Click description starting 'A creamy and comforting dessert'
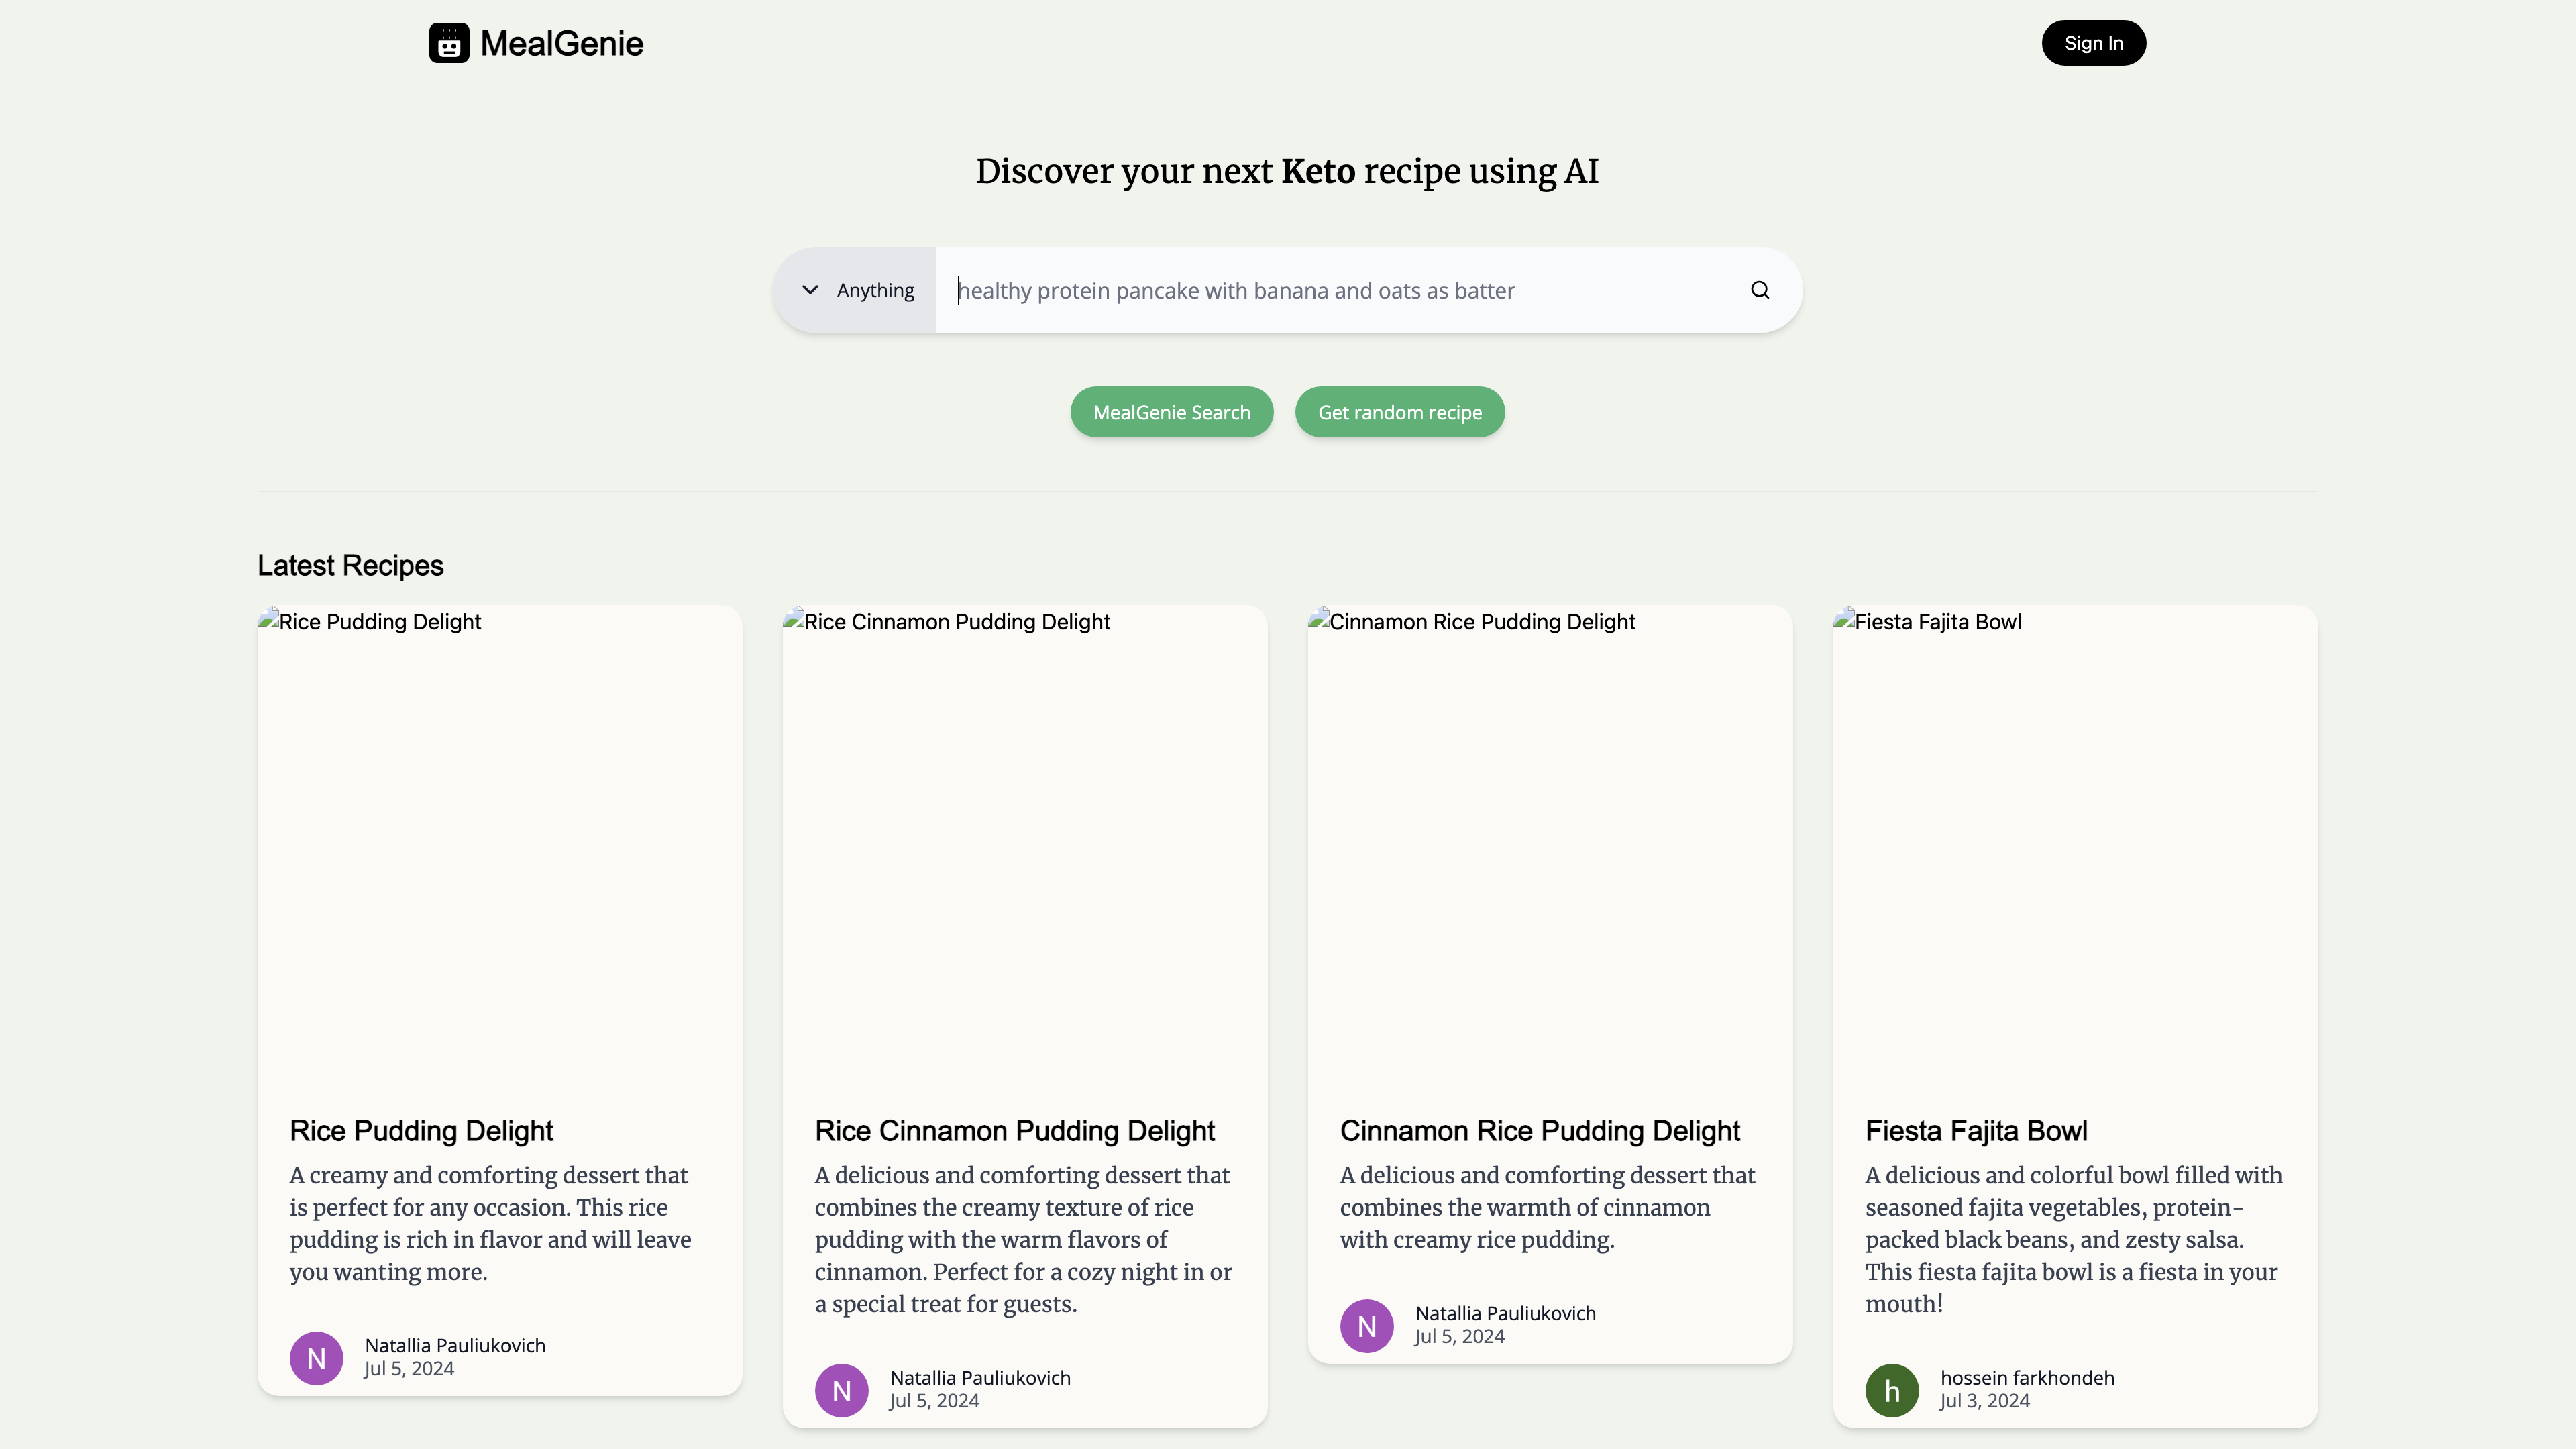Screen dimensions: 2576x1449 pos(491,1223)
